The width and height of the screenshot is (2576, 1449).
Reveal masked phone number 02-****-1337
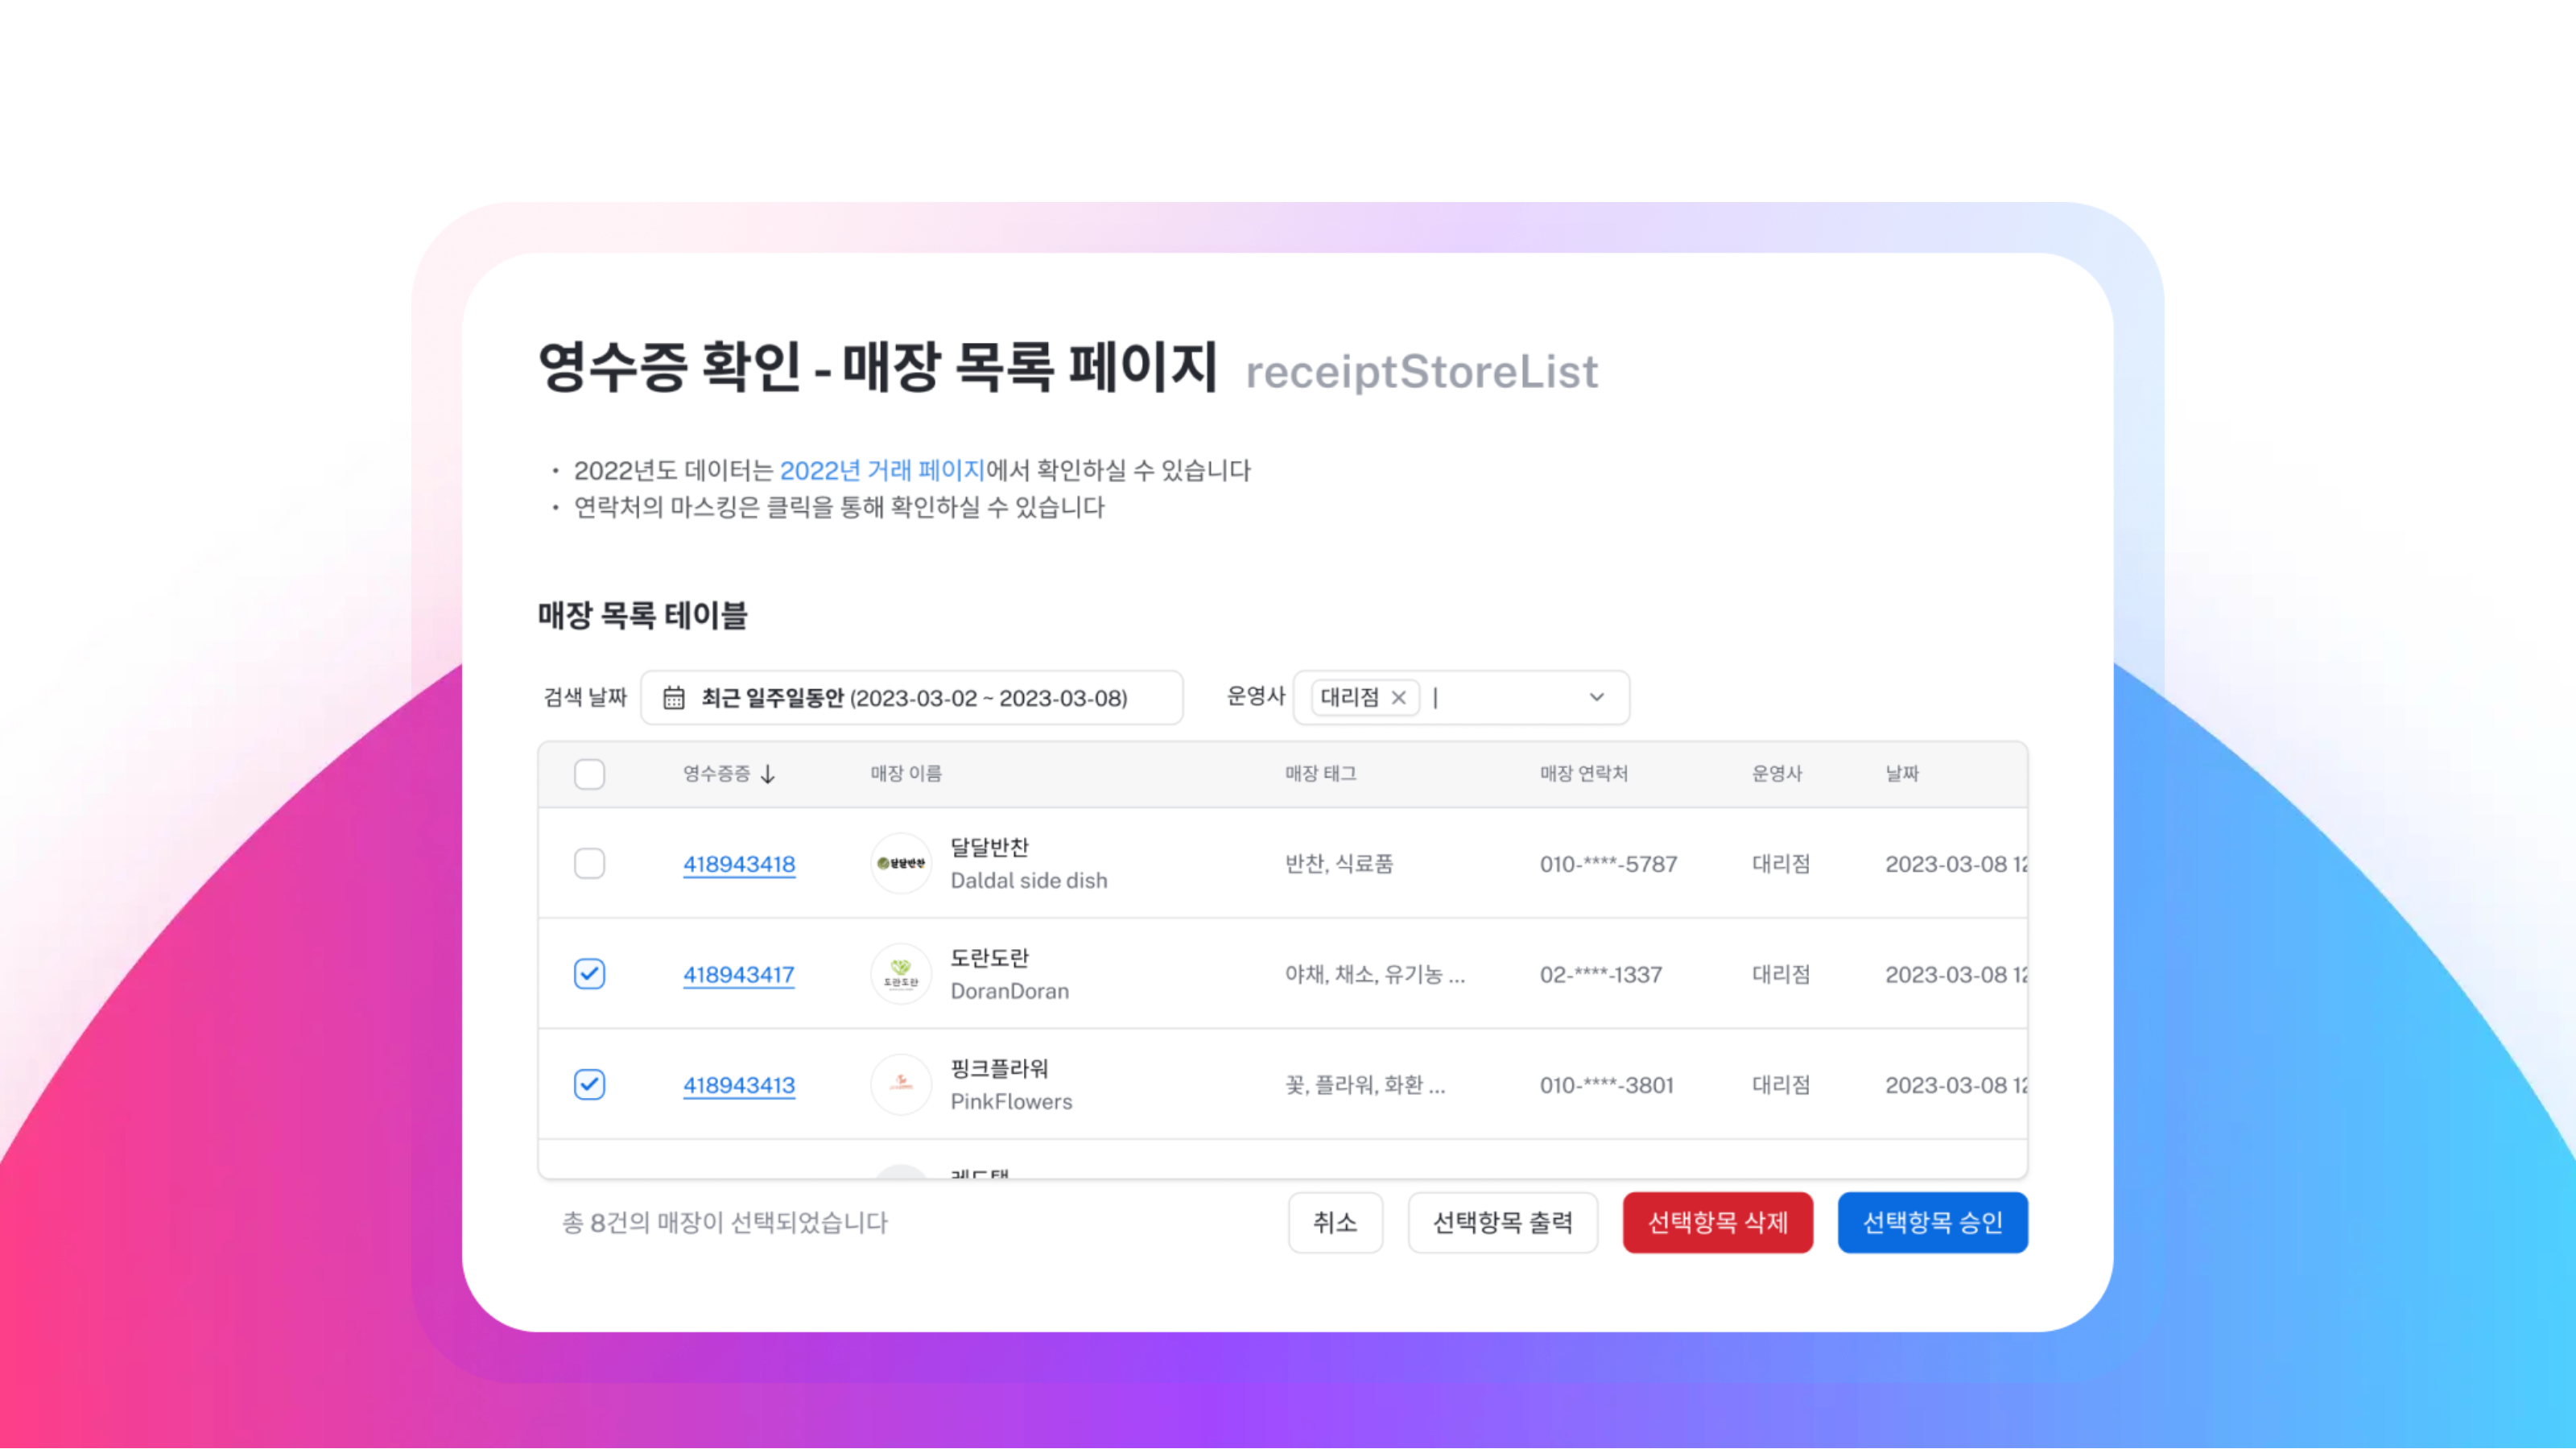tap(1601, 975)
